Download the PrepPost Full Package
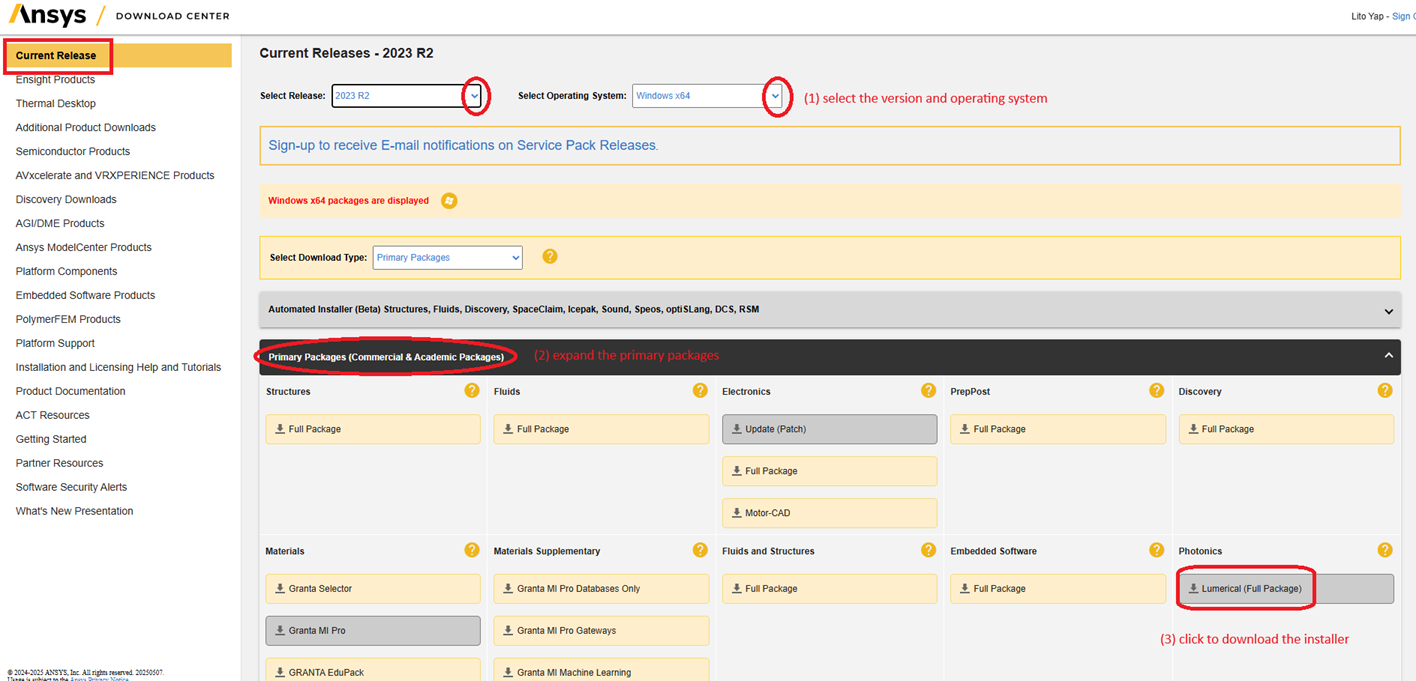Image resolution: width=1416 pixels, height=681 pixels. point(1058,429)
